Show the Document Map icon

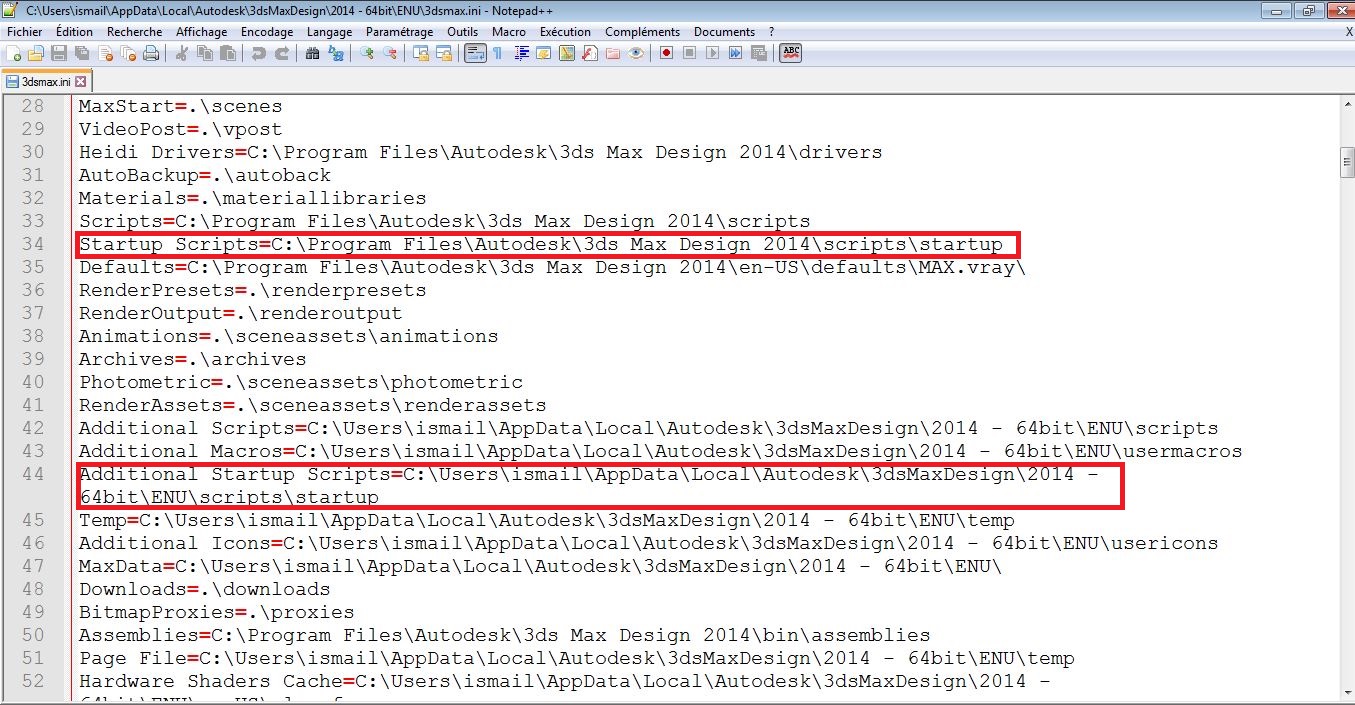coord(566,53)
